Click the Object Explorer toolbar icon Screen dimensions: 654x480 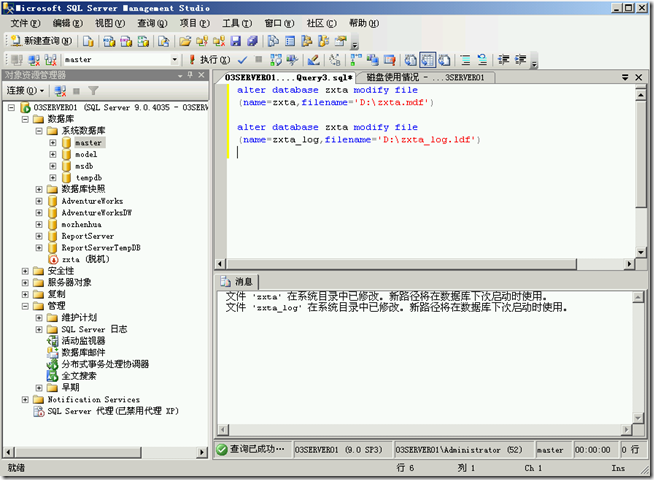[x=307, y=41]
